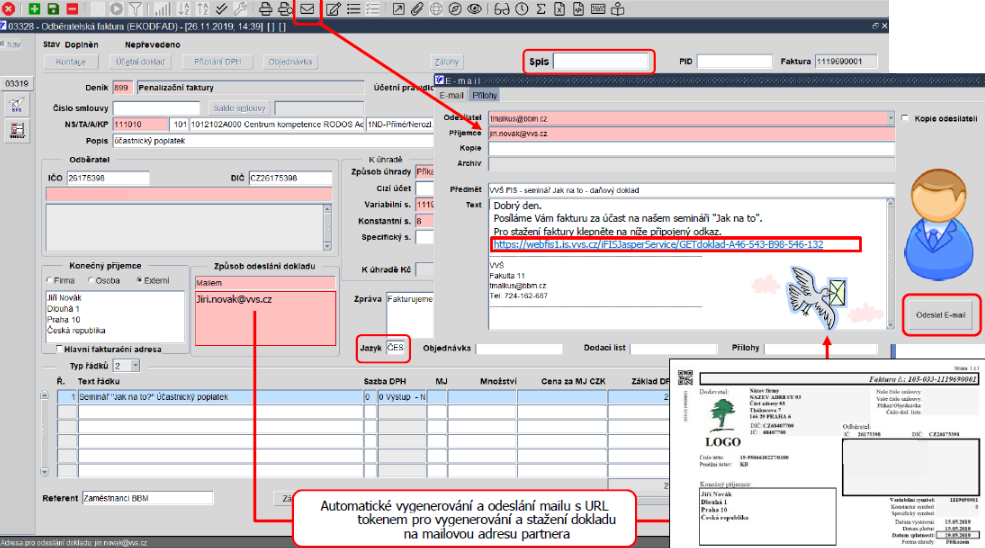Expand the Typ řádků dropdown

click(x=135, y=366)
